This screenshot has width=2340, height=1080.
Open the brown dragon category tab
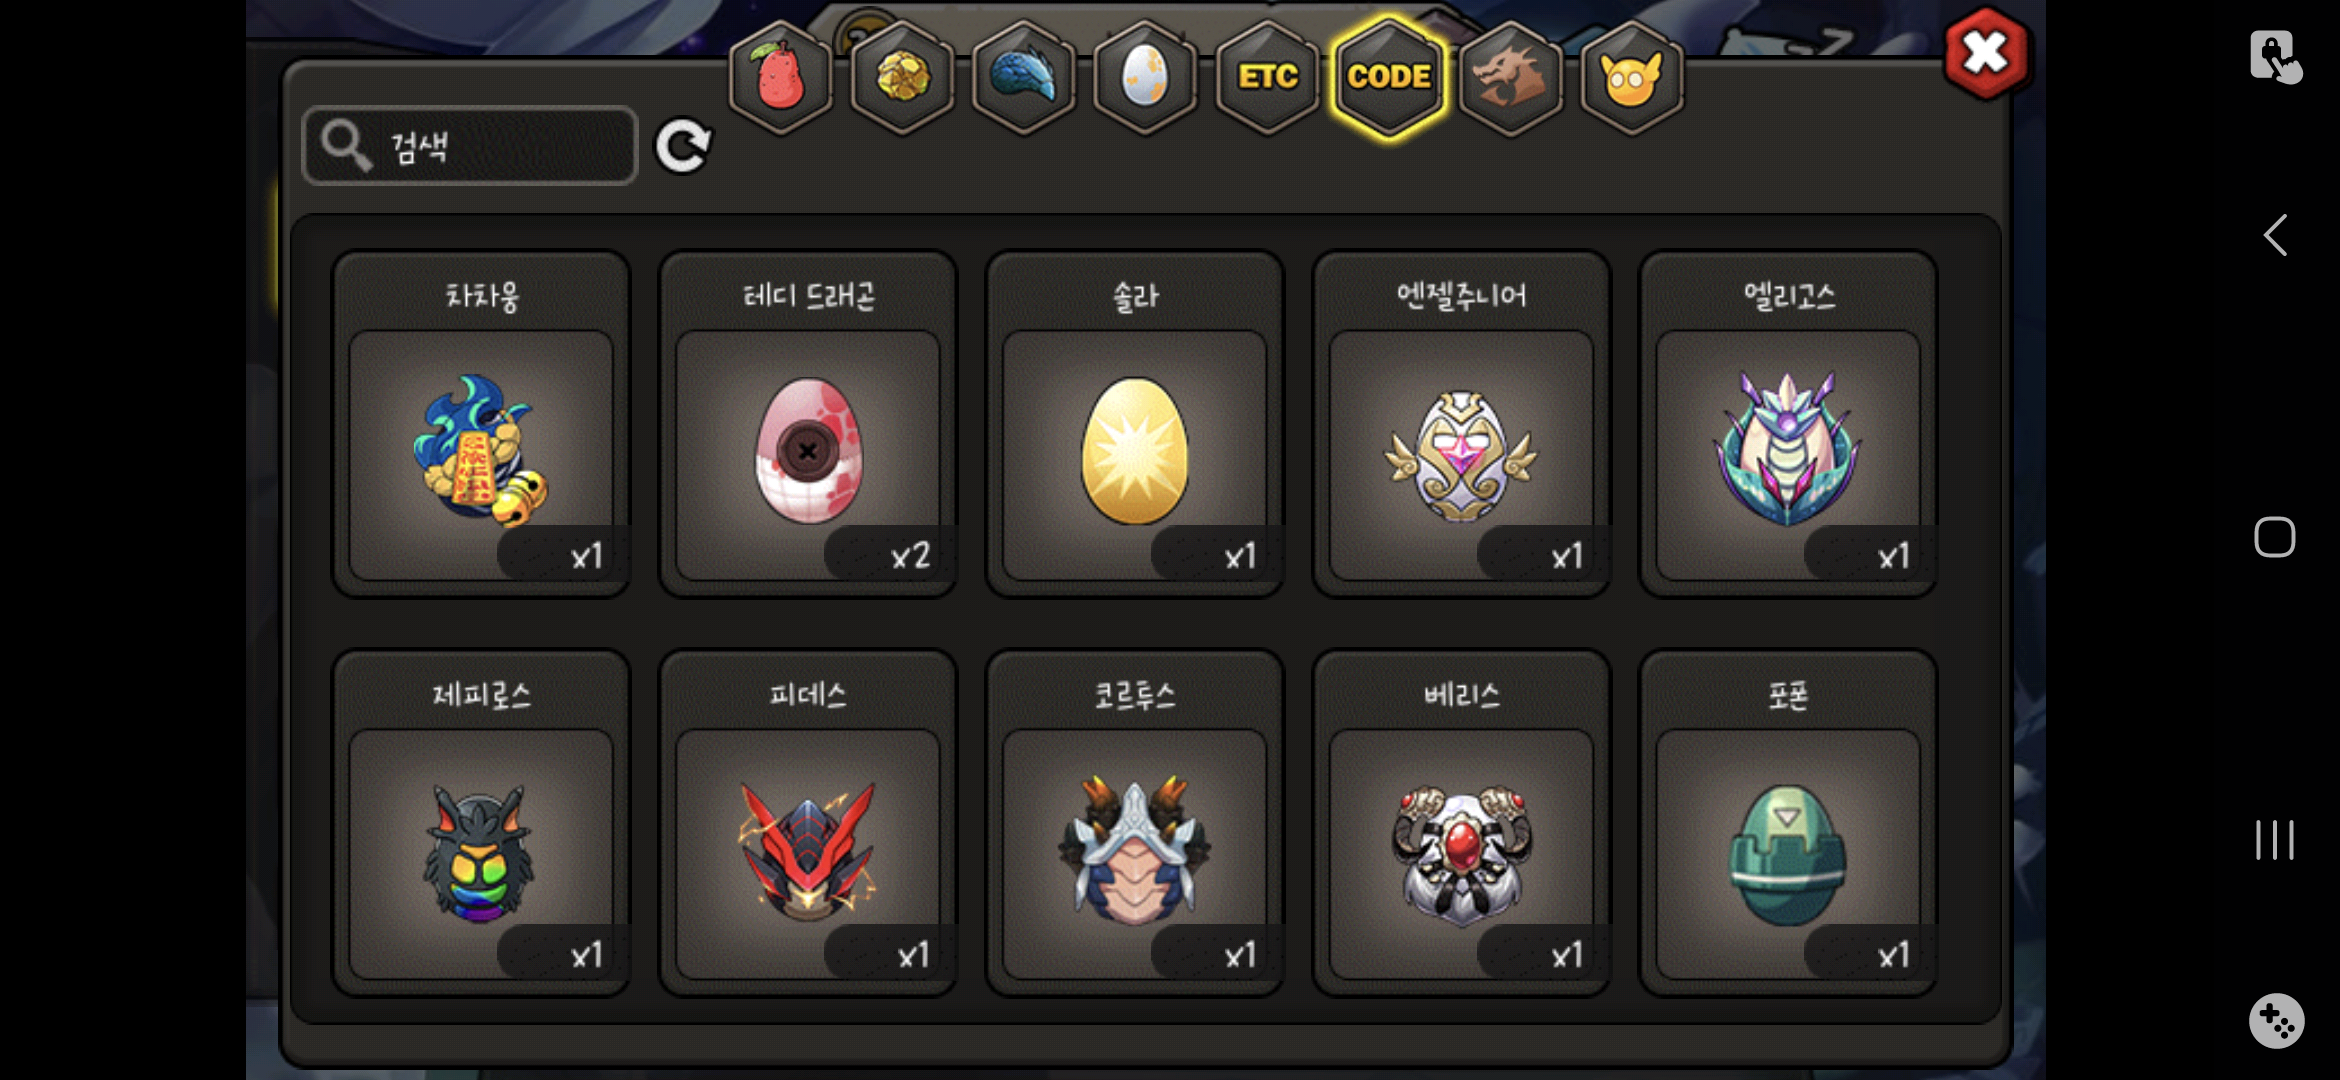[x=1511, y=77]
